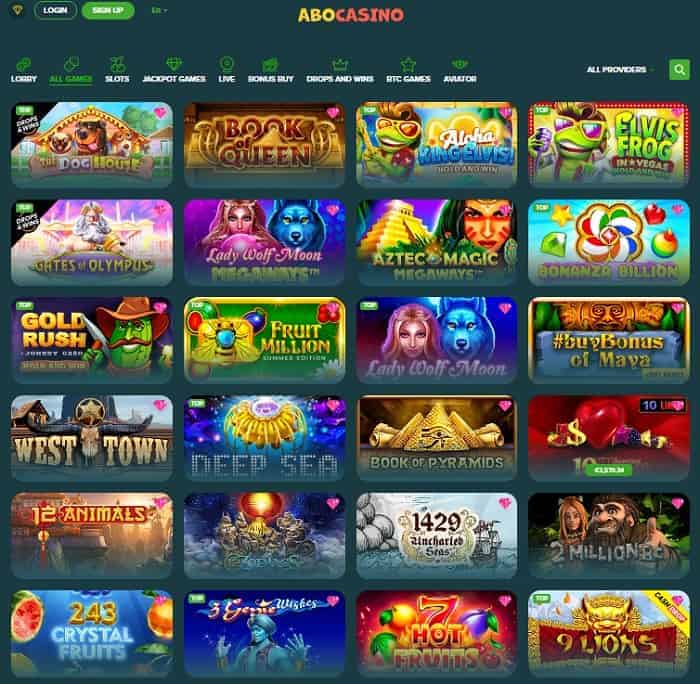Click the Login button
The width and height of the screenshot is (700, 684).
coord(55,10)
